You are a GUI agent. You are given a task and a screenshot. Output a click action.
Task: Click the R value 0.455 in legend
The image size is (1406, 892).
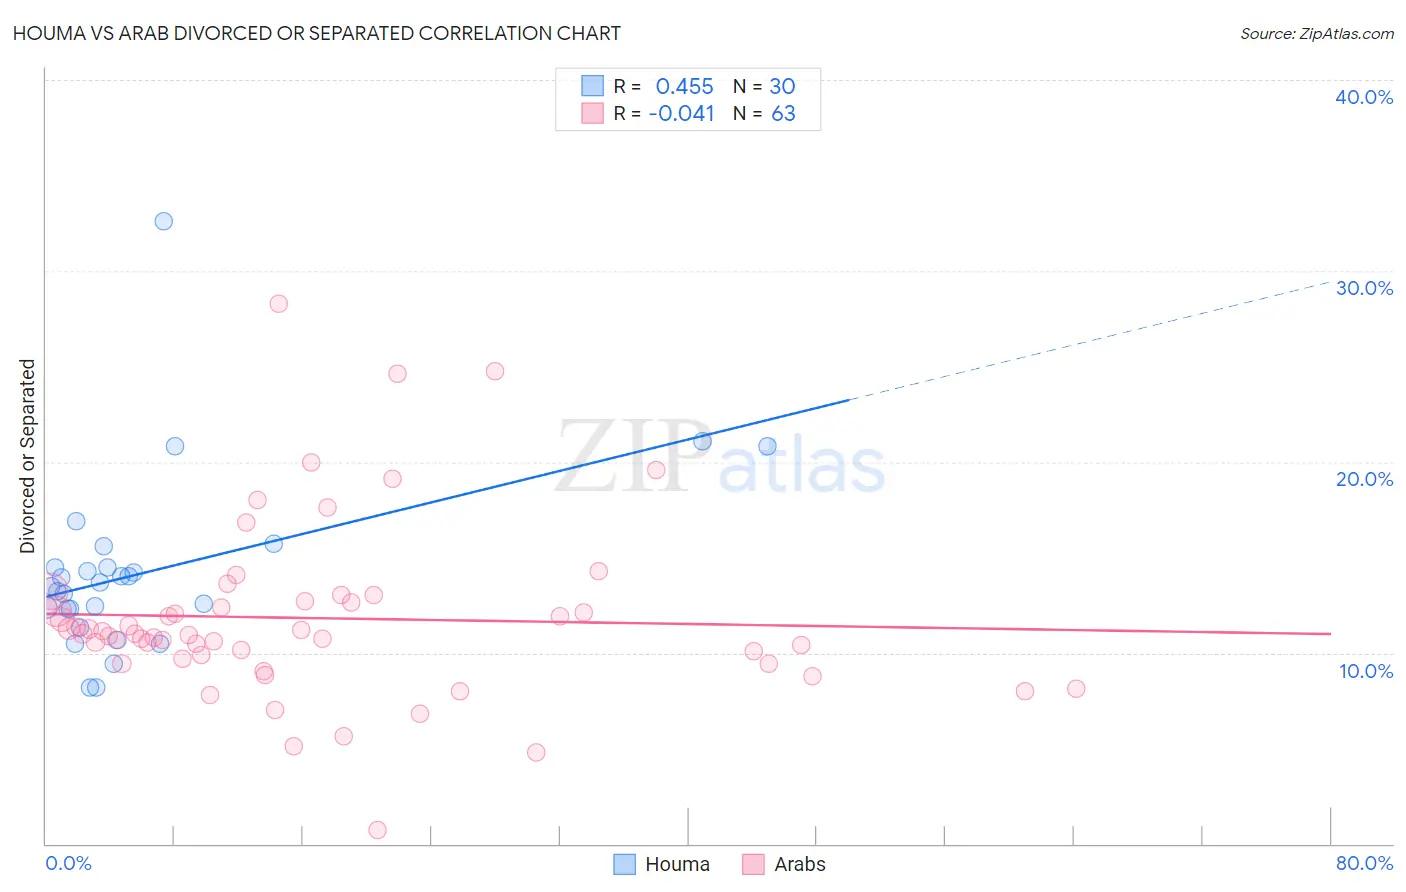685,86
